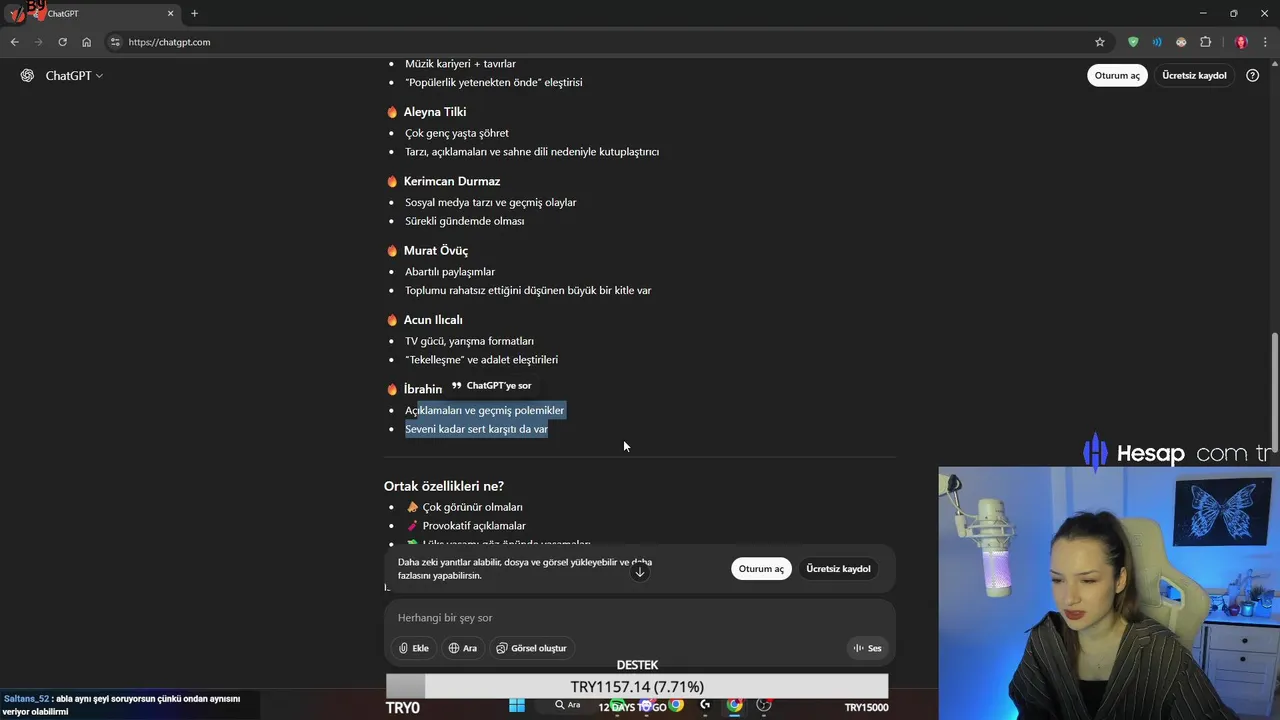Click the Murat Övüç heading
The width and height of the screenshot is (1280, 720).
436,251
